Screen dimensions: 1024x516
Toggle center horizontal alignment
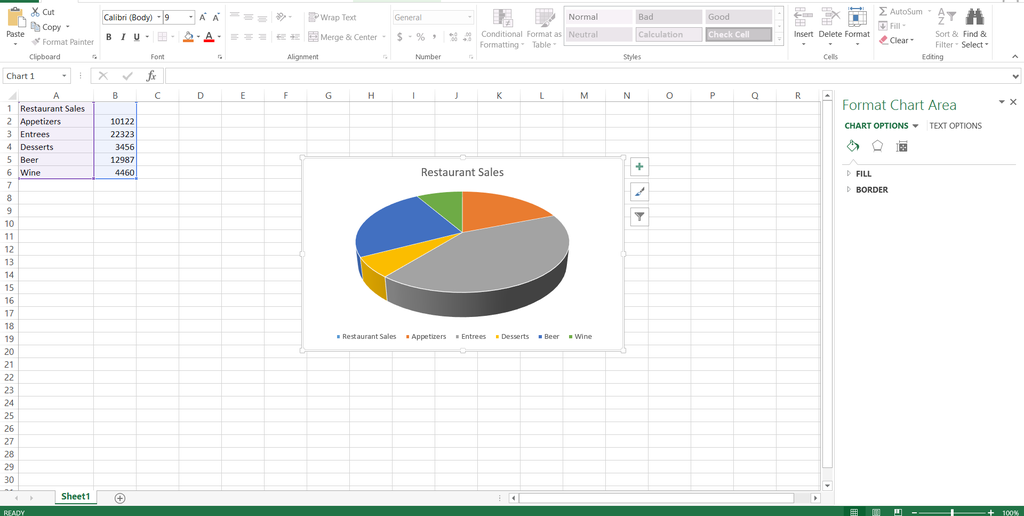[248, 37]
